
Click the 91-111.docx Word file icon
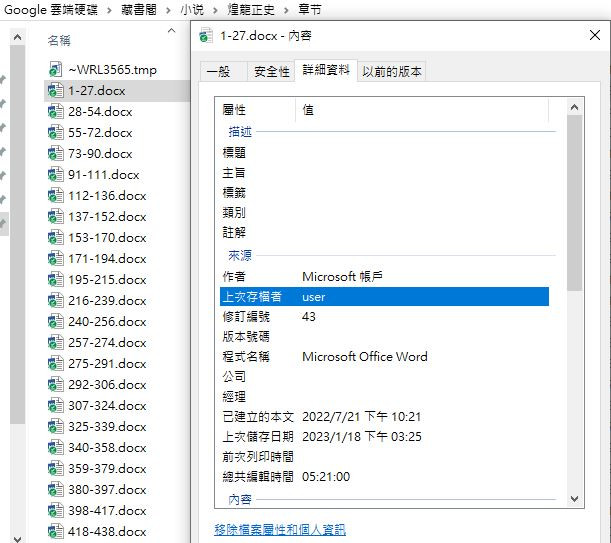tap(56, 175)
